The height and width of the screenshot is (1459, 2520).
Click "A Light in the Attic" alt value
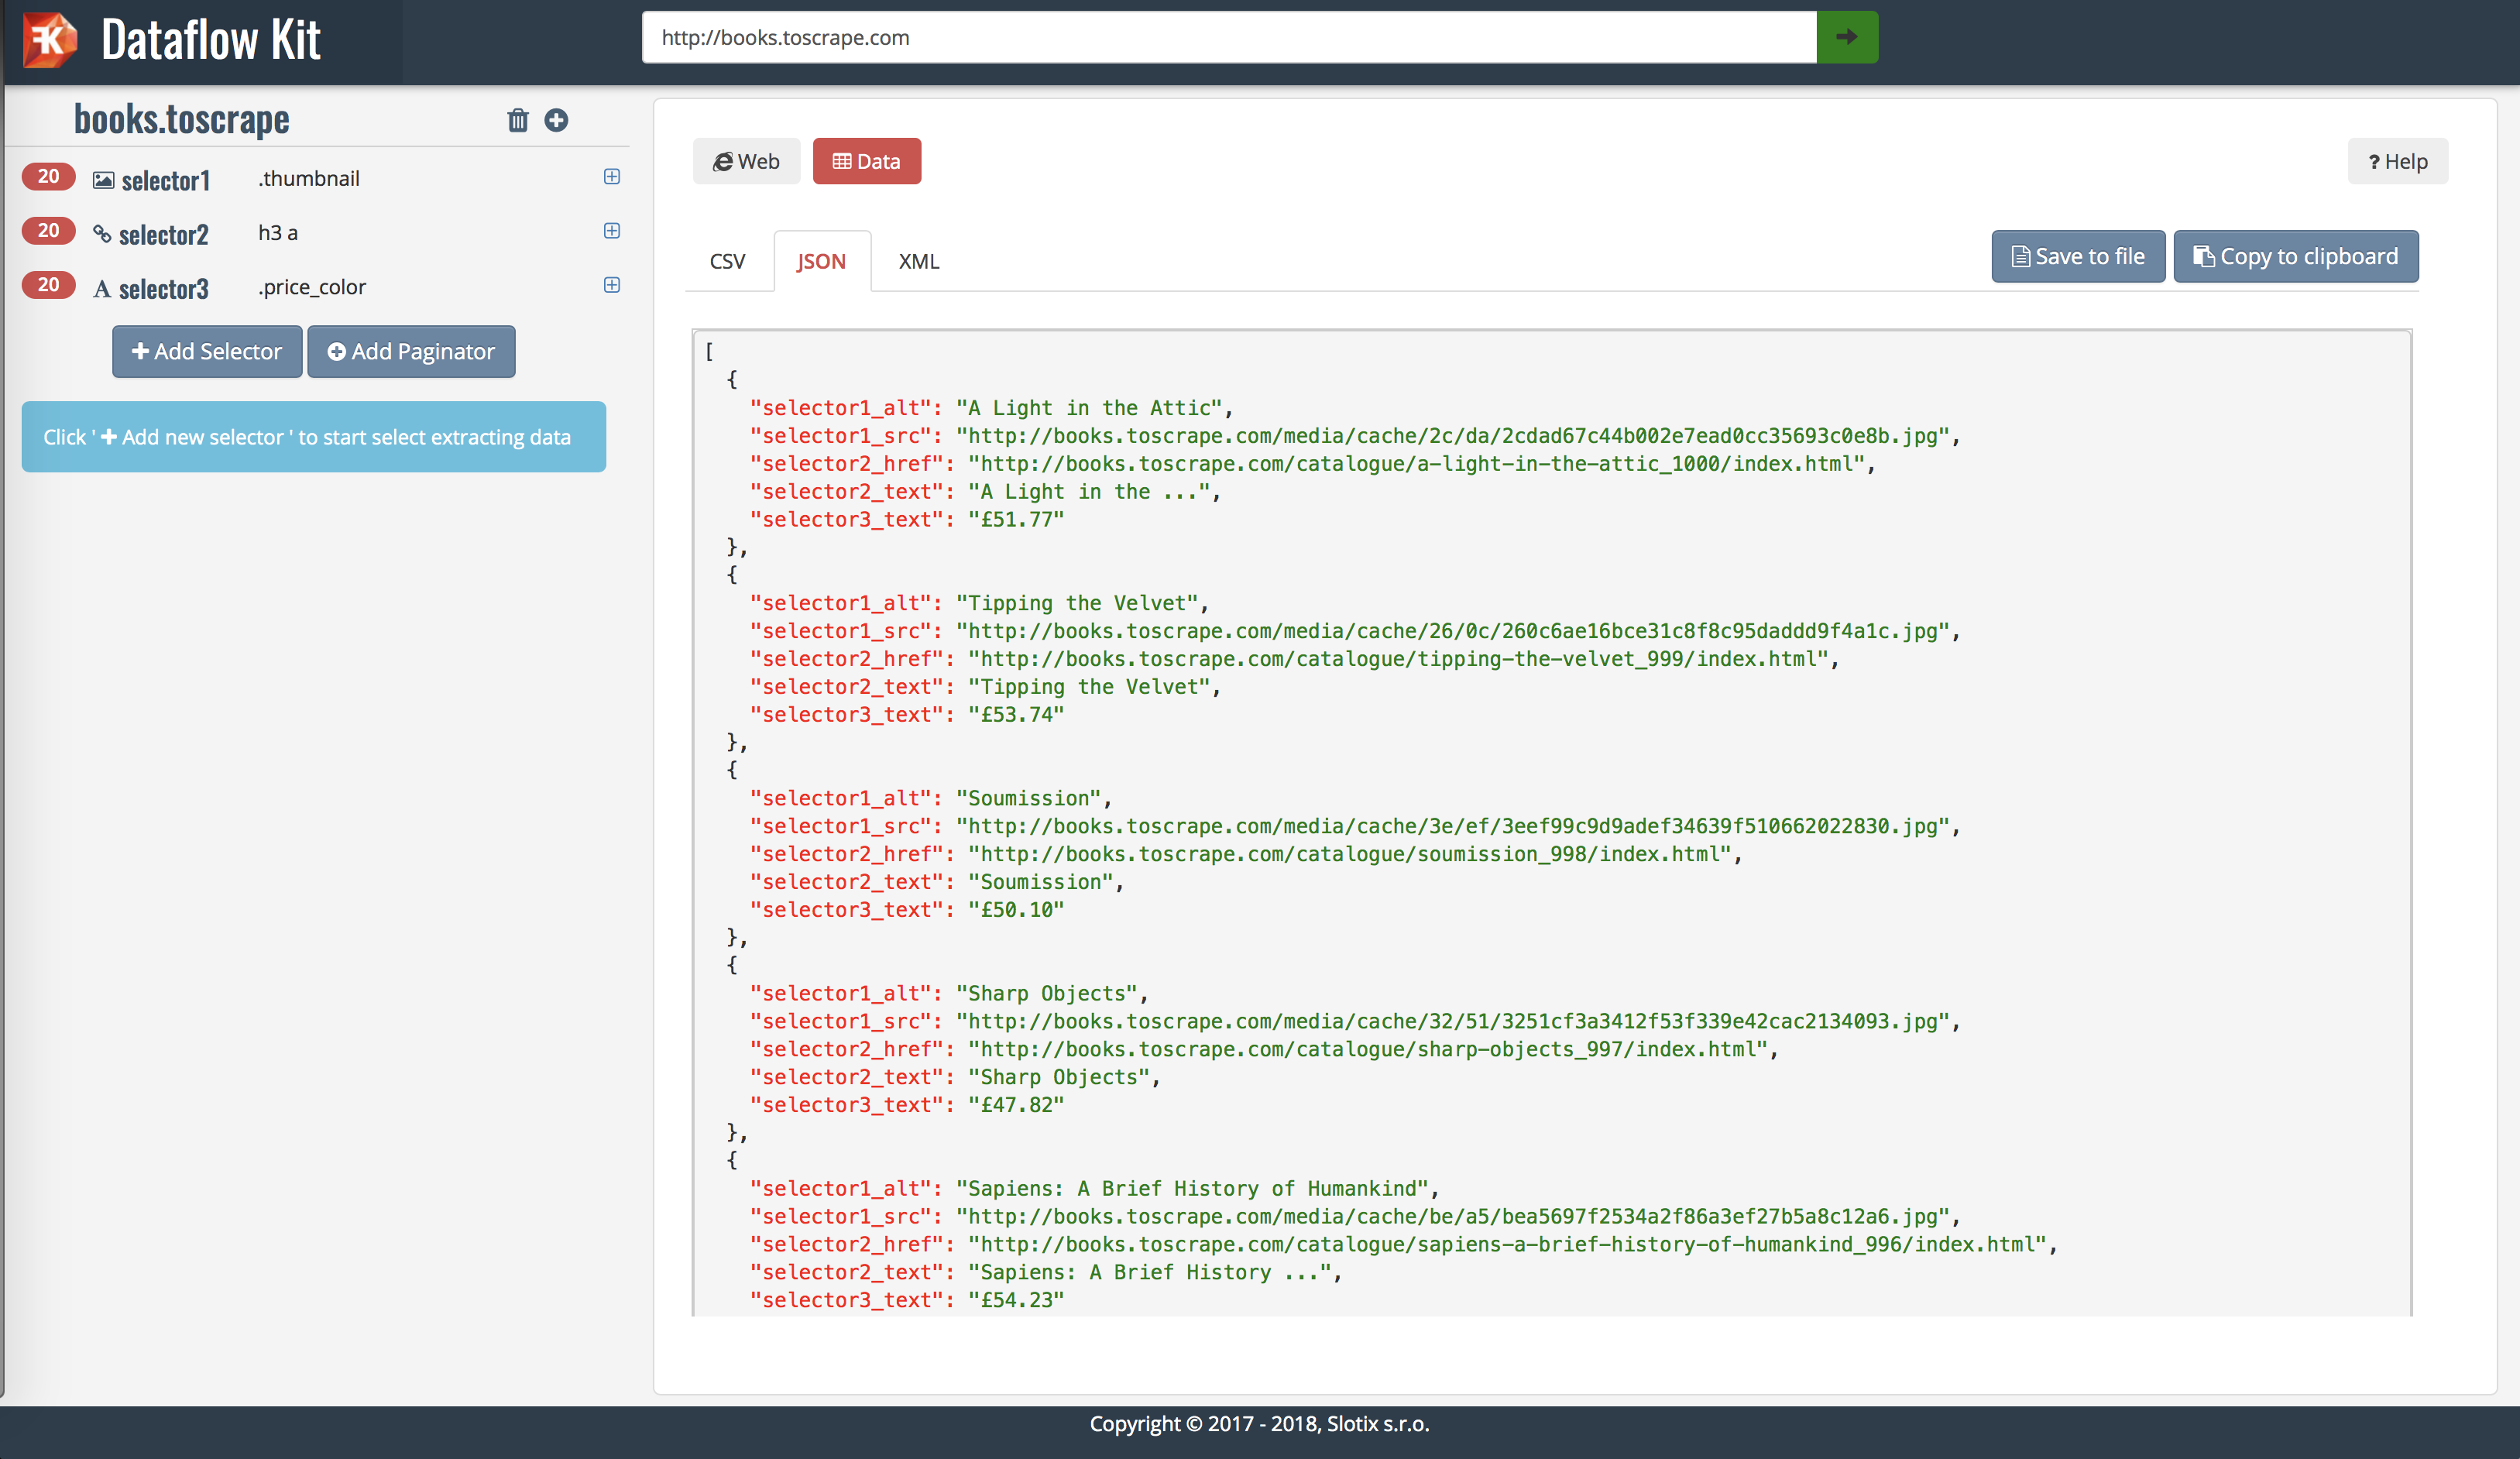pyautogui.click(x=1090, y=408)
